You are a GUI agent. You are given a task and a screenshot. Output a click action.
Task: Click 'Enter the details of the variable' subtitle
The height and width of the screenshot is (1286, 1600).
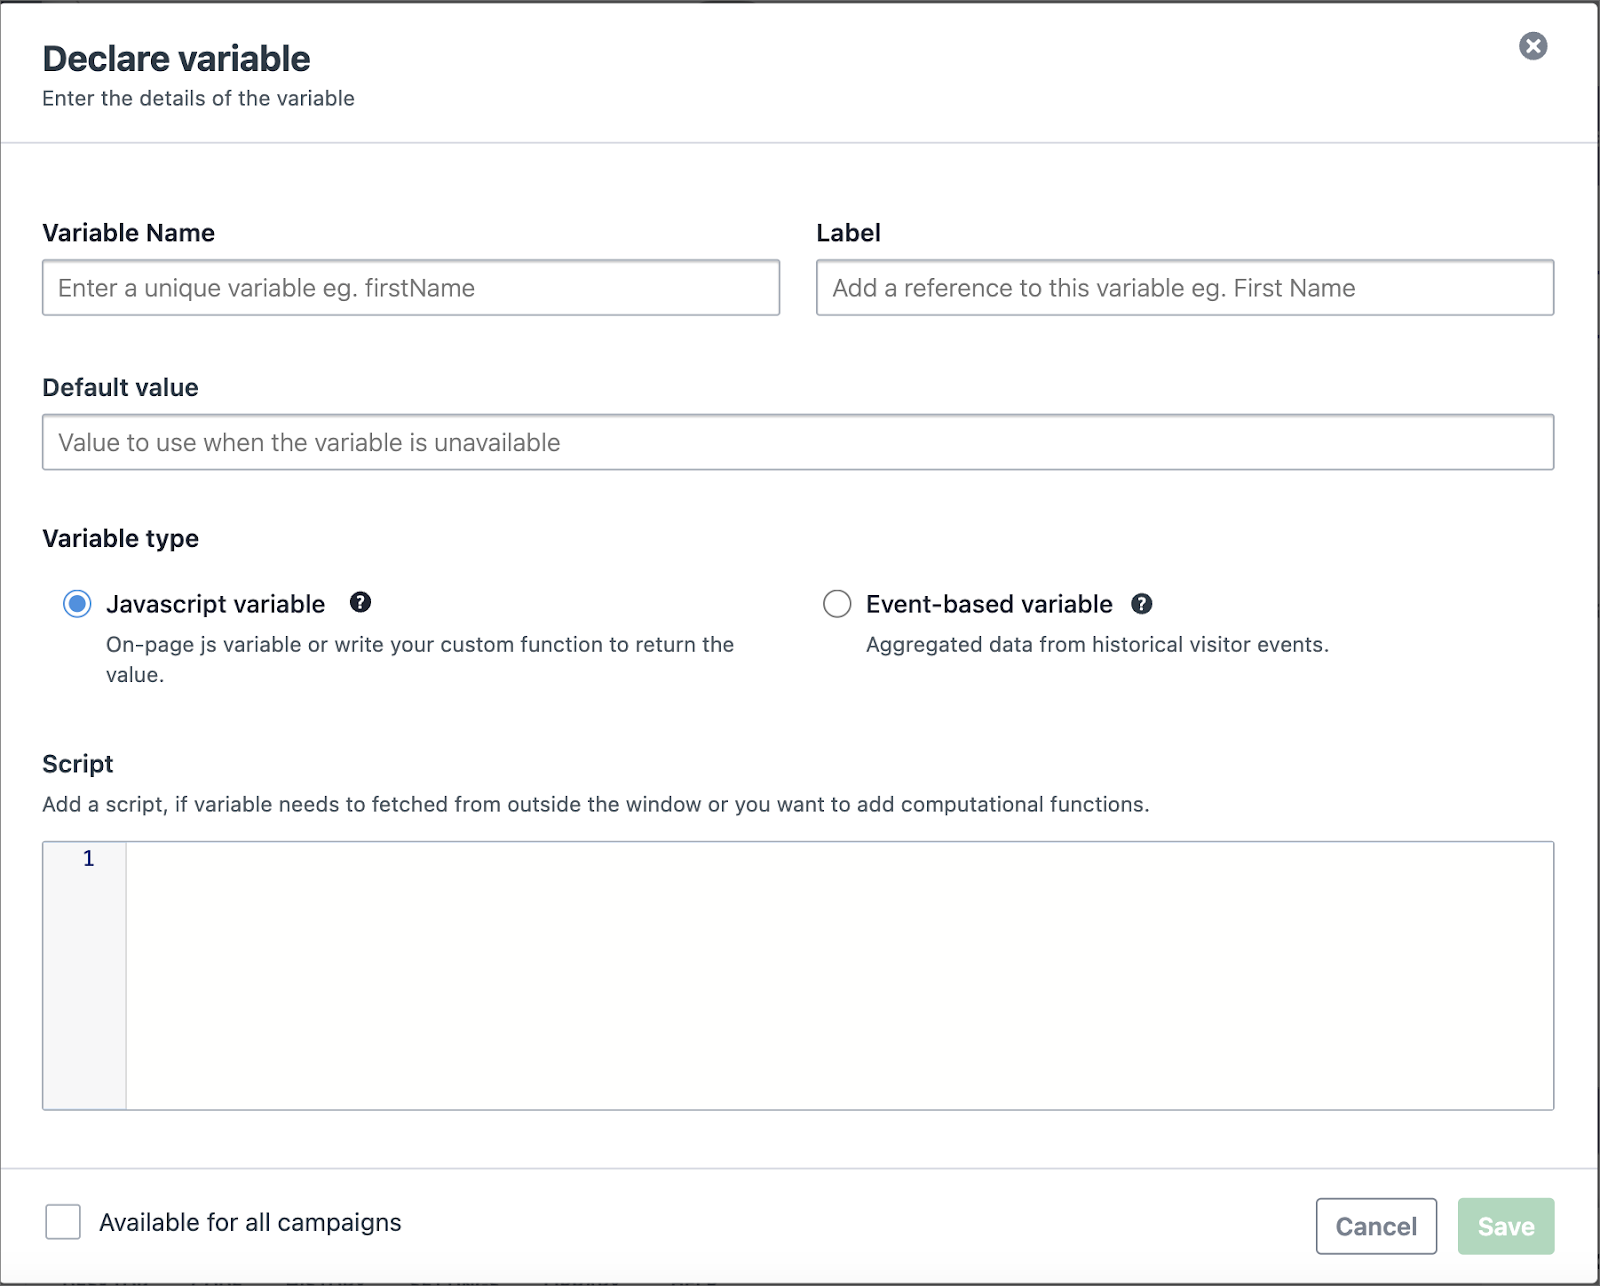(x=198, y=98)
